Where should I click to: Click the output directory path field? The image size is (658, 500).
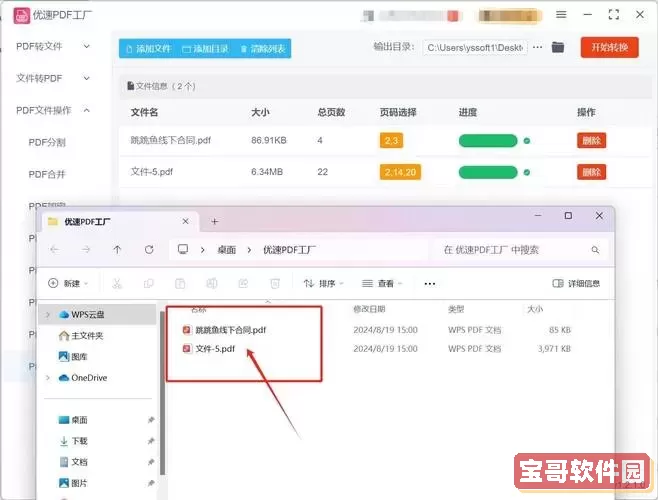click(x=475, y=48)
